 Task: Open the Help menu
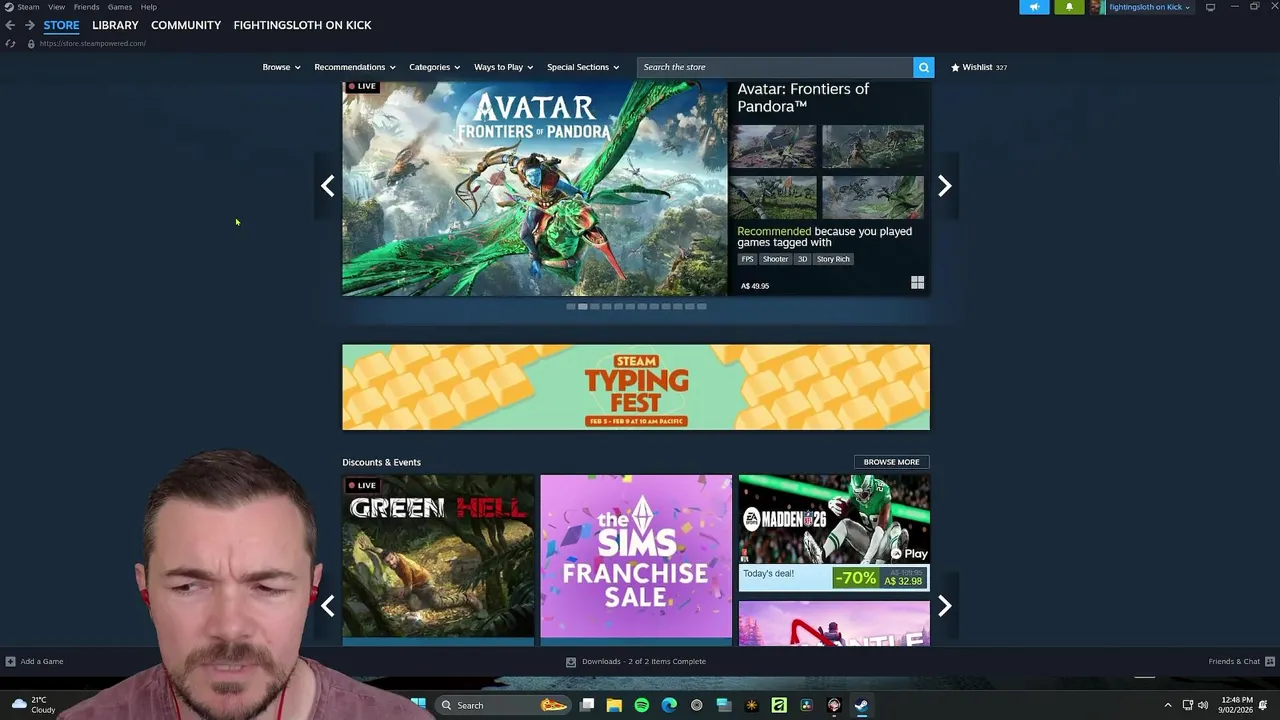pyautogui.click(x=148, y=7)
